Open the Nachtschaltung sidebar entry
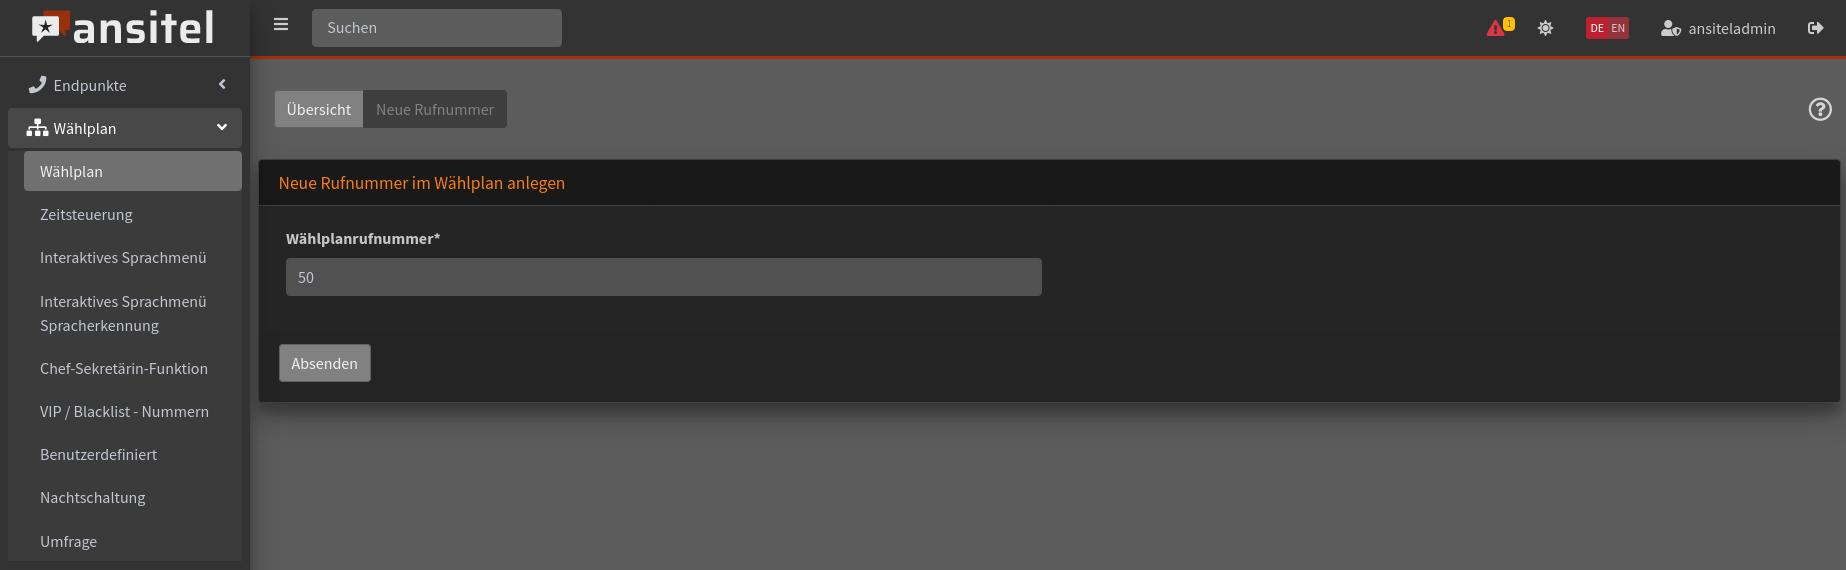 coord(93,497)
